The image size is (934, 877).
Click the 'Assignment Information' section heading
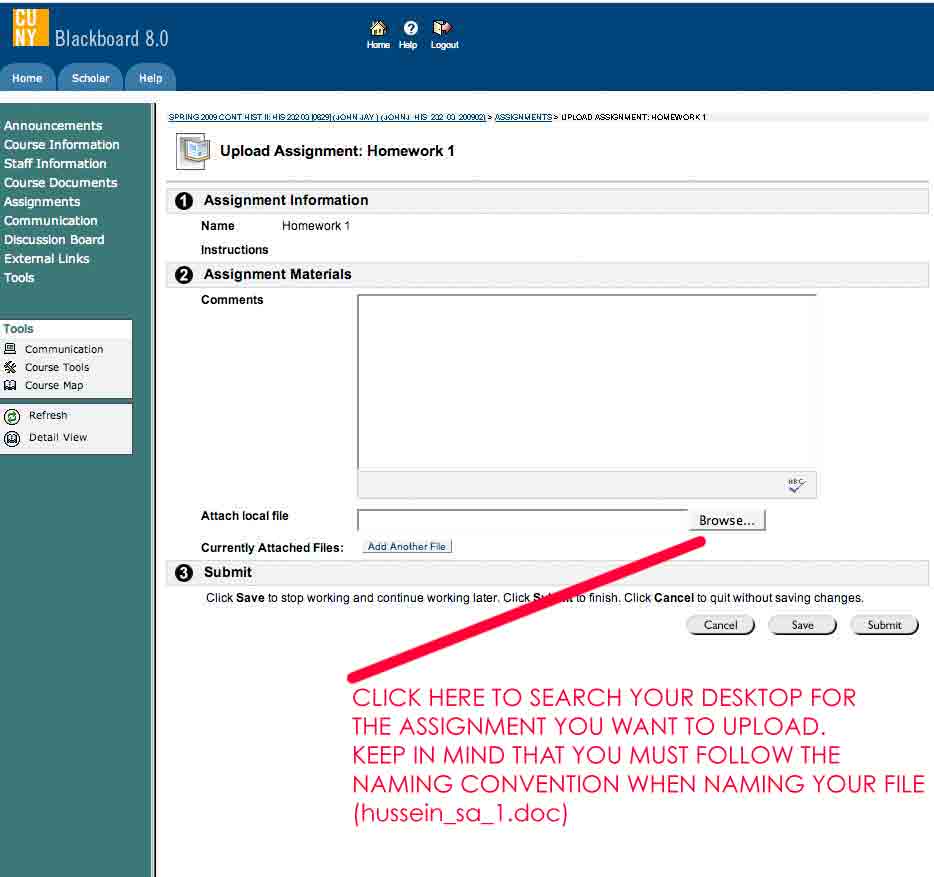coord(286,200)
